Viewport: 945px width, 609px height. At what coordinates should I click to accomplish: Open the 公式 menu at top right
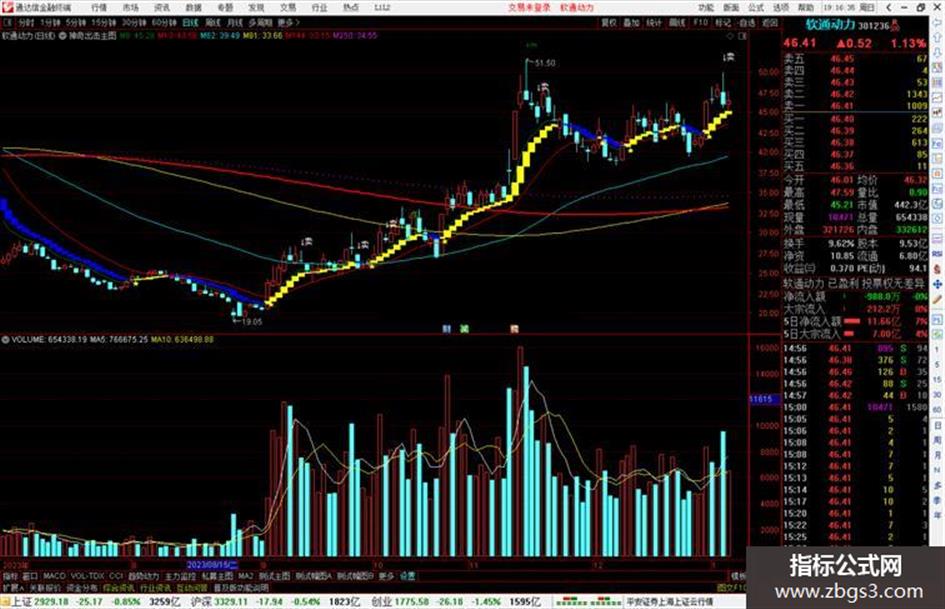point(756,7)
